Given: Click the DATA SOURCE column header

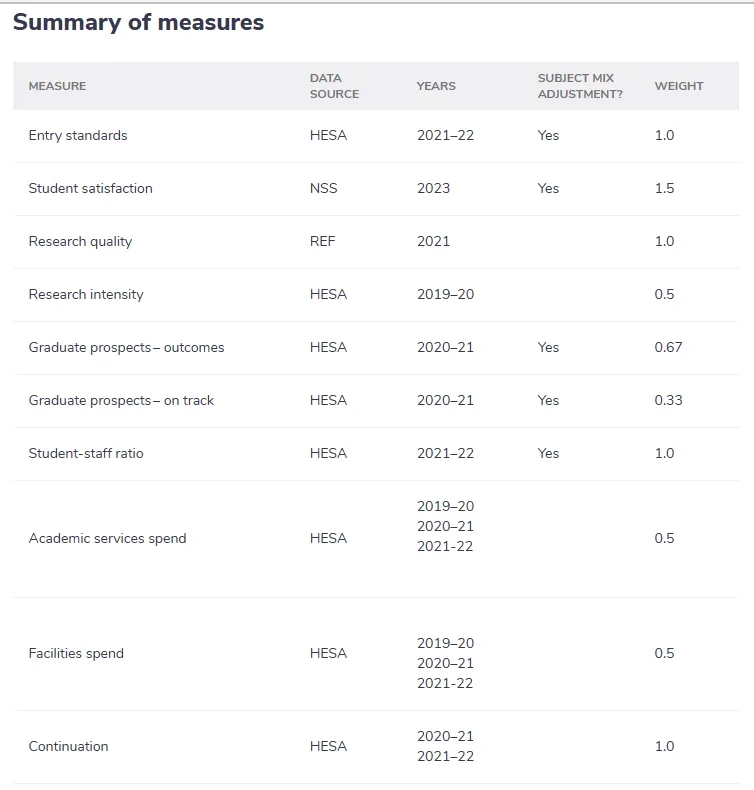Looking at the screenshot, I should (334, 86).
